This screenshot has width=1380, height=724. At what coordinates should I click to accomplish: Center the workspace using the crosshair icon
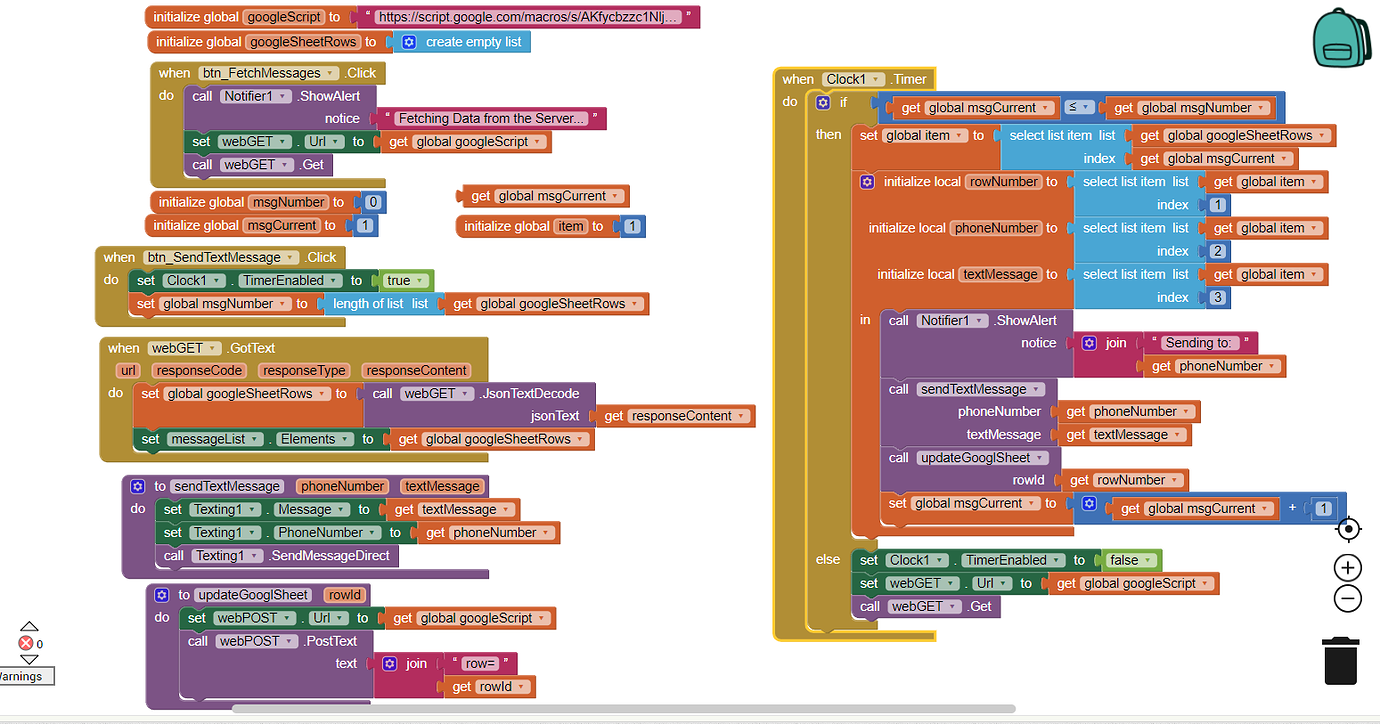pos(1348,529)
